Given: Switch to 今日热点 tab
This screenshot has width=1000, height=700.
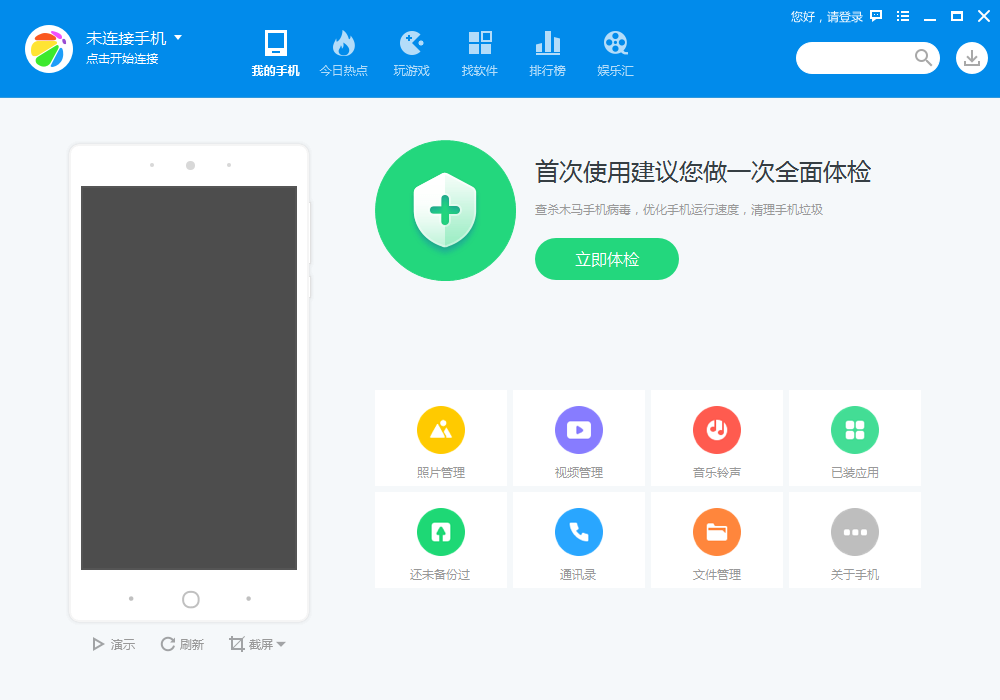Looking at the screenshot, I should pyautogui.click(x=343, y=54).
